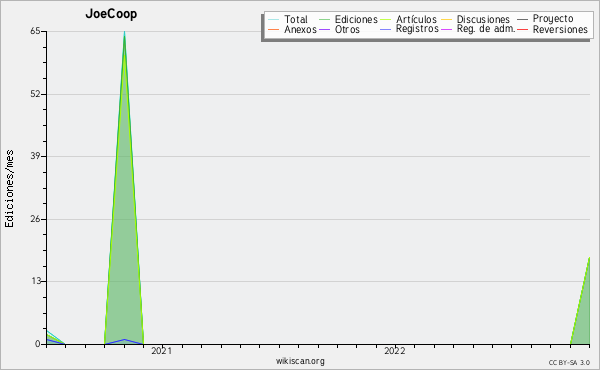This screenshot has width=600, height=370.
Task: Click the red Reversiones line swatch
Action: [522, 29]
